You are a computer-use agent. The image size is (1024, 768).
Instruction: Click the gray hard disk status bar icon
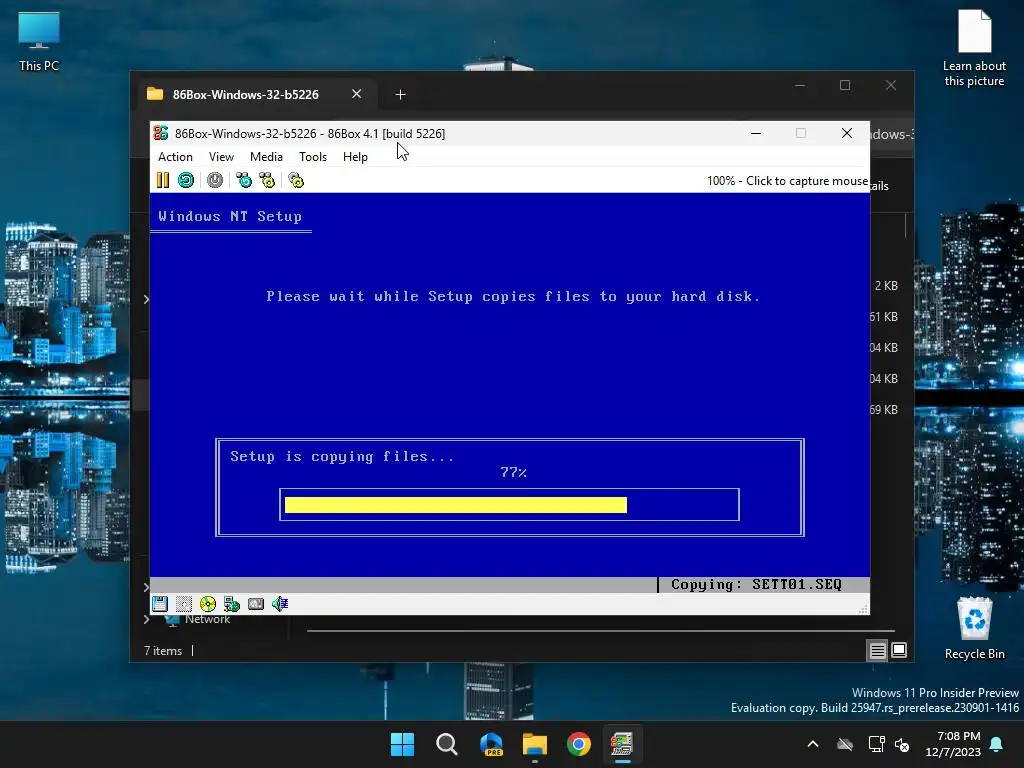(256, 604)
